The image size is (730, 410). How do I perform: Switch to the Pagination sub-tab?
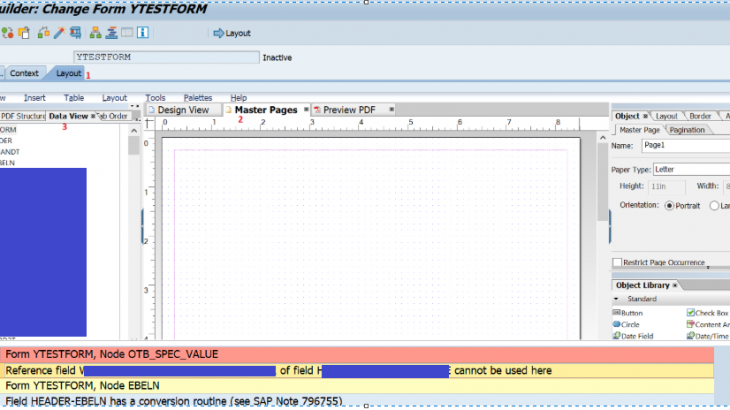click(687, 130)
